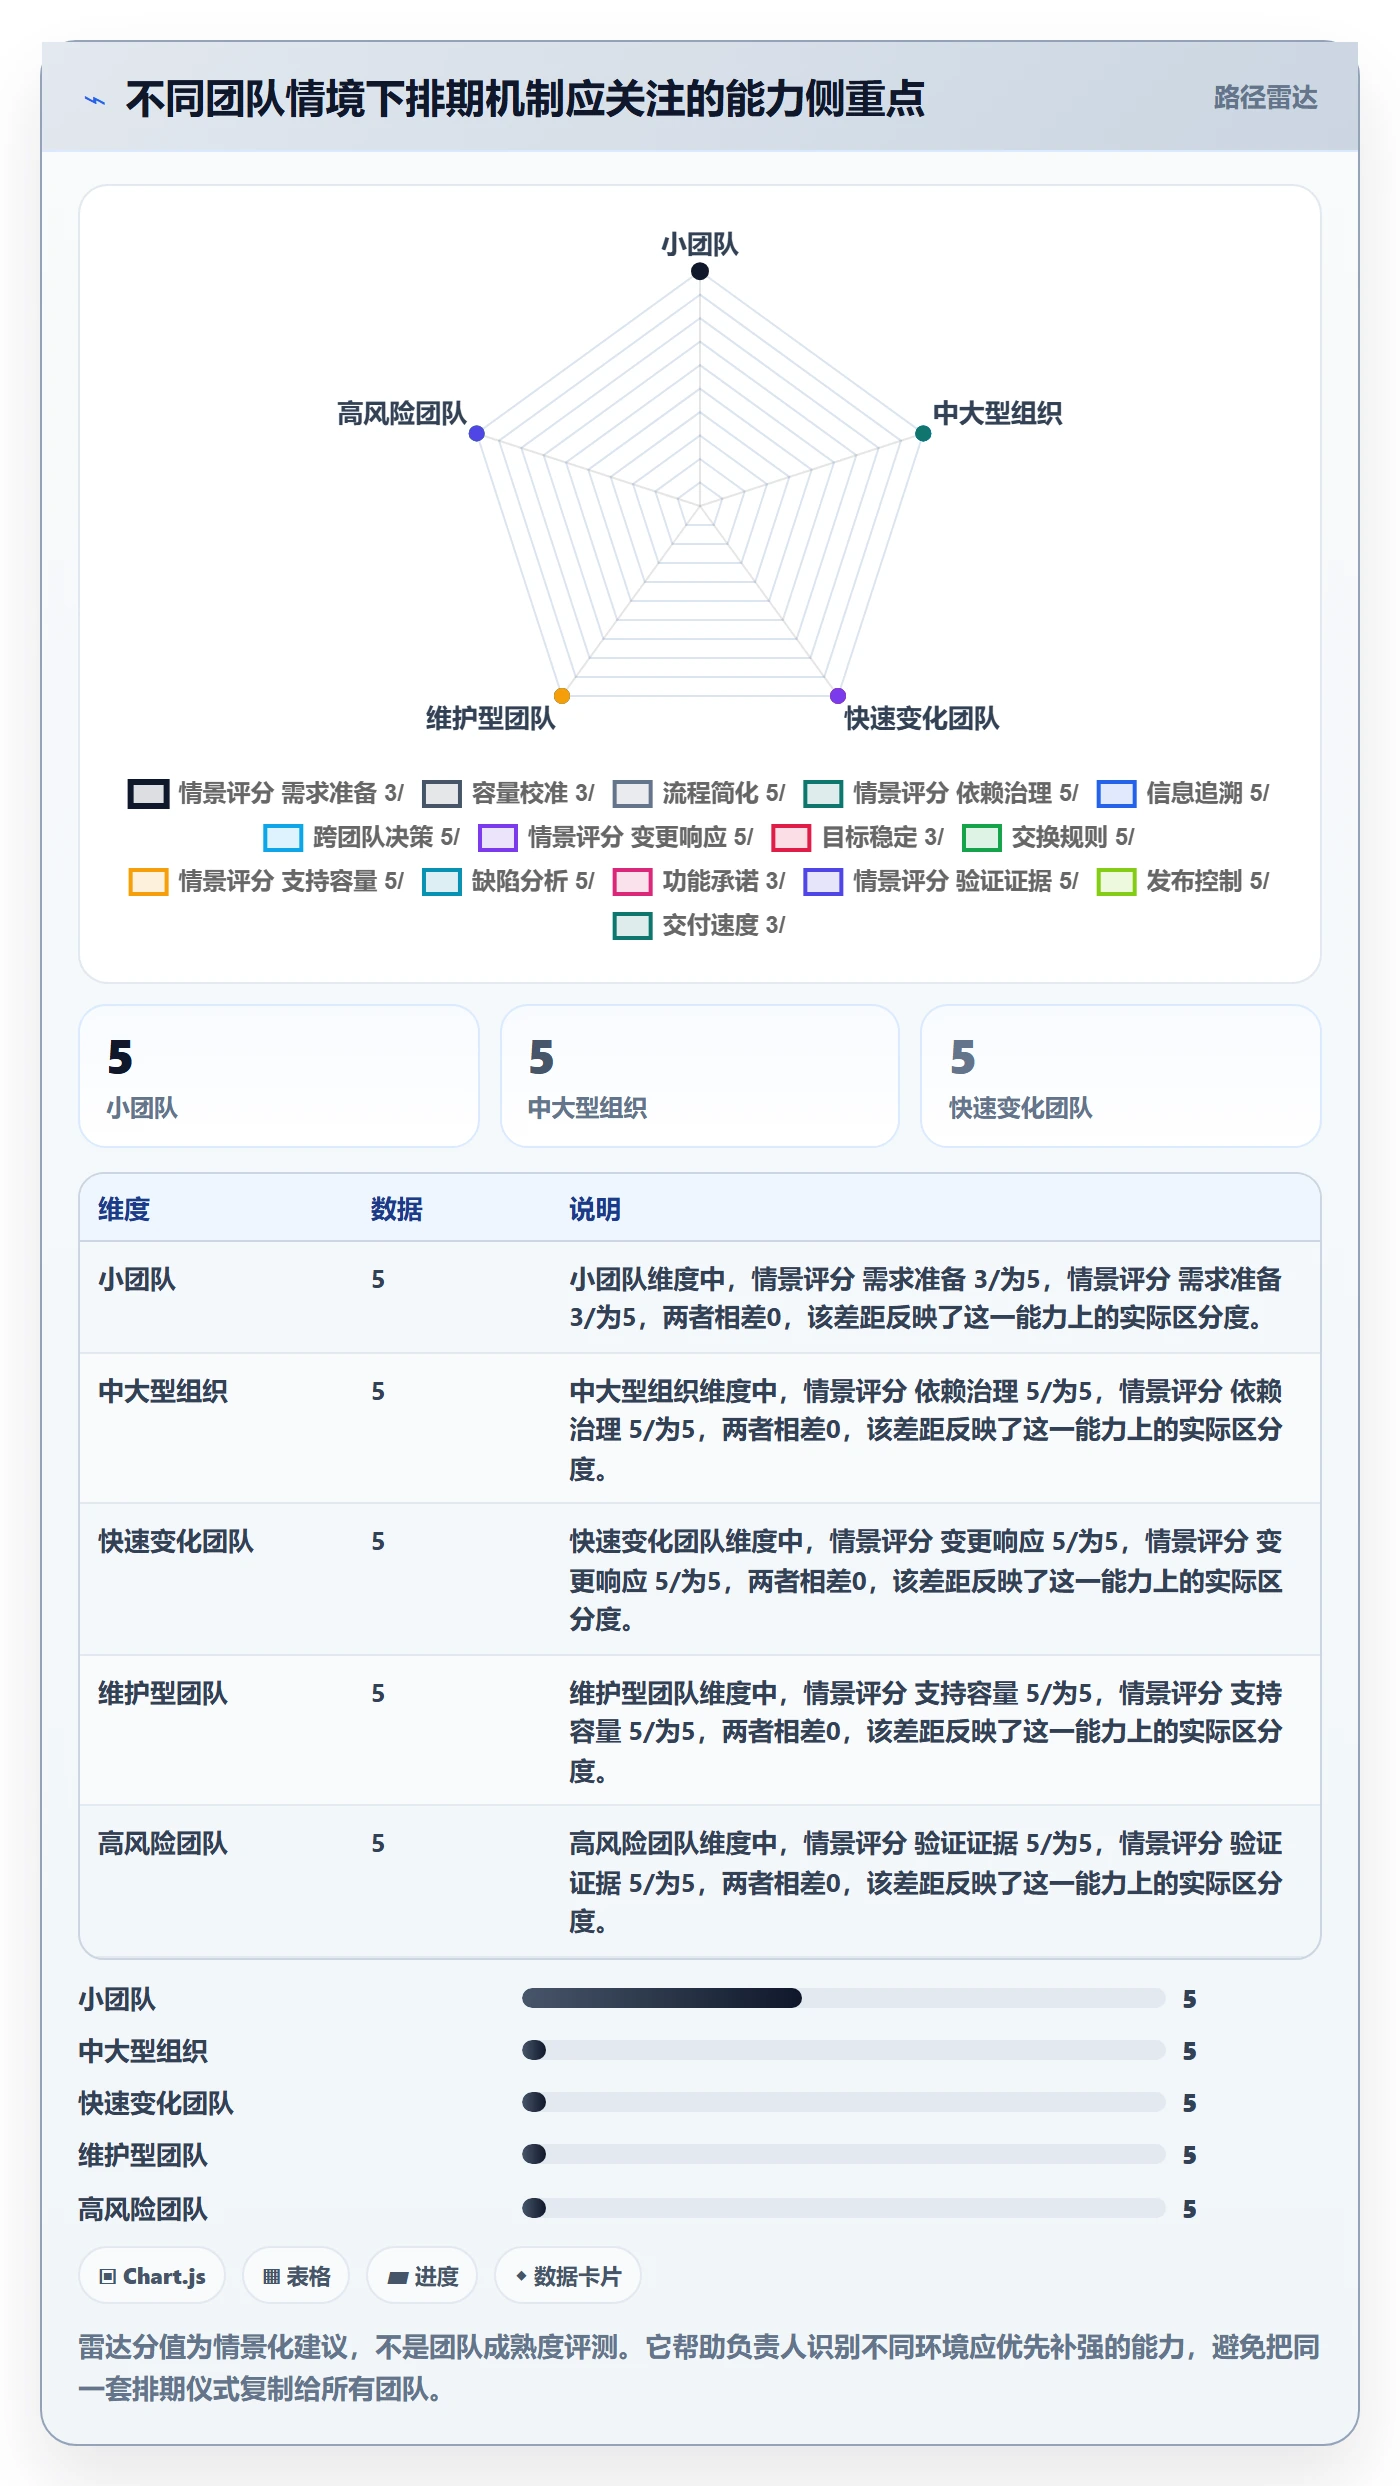Hide the 流程简化 5/ dataset in legend

pyautogui.click(x=699, y=793)
